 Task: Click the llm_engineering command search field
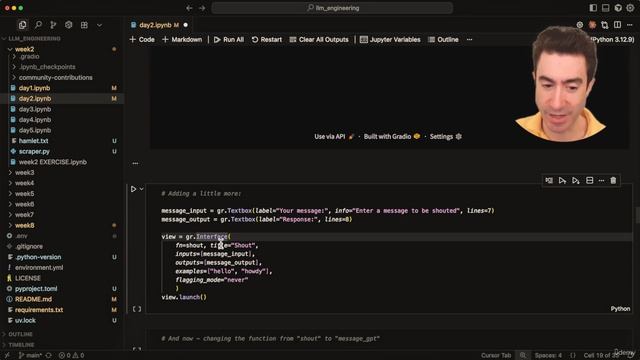332,8
